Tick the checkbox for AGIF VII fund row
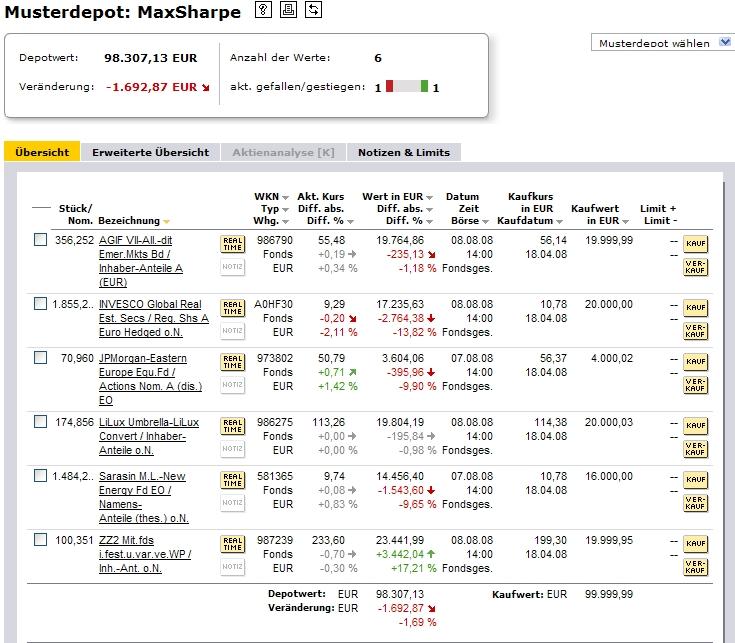Image resolution: width=735 pixels, height=643 pixels. [x=40, y=240]
